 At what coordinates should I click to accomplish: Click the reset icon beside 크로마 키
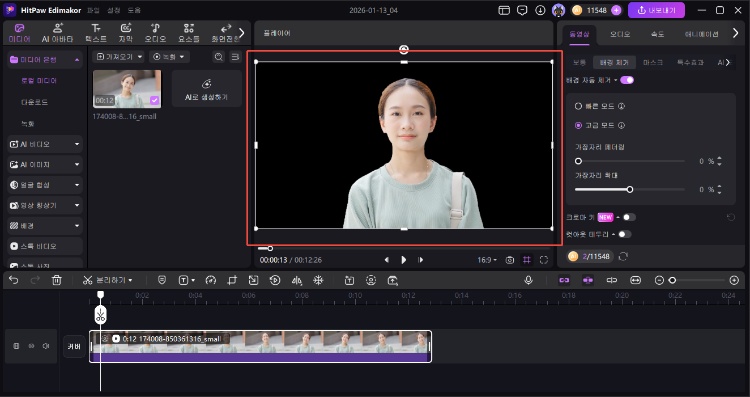pos(731,218)
